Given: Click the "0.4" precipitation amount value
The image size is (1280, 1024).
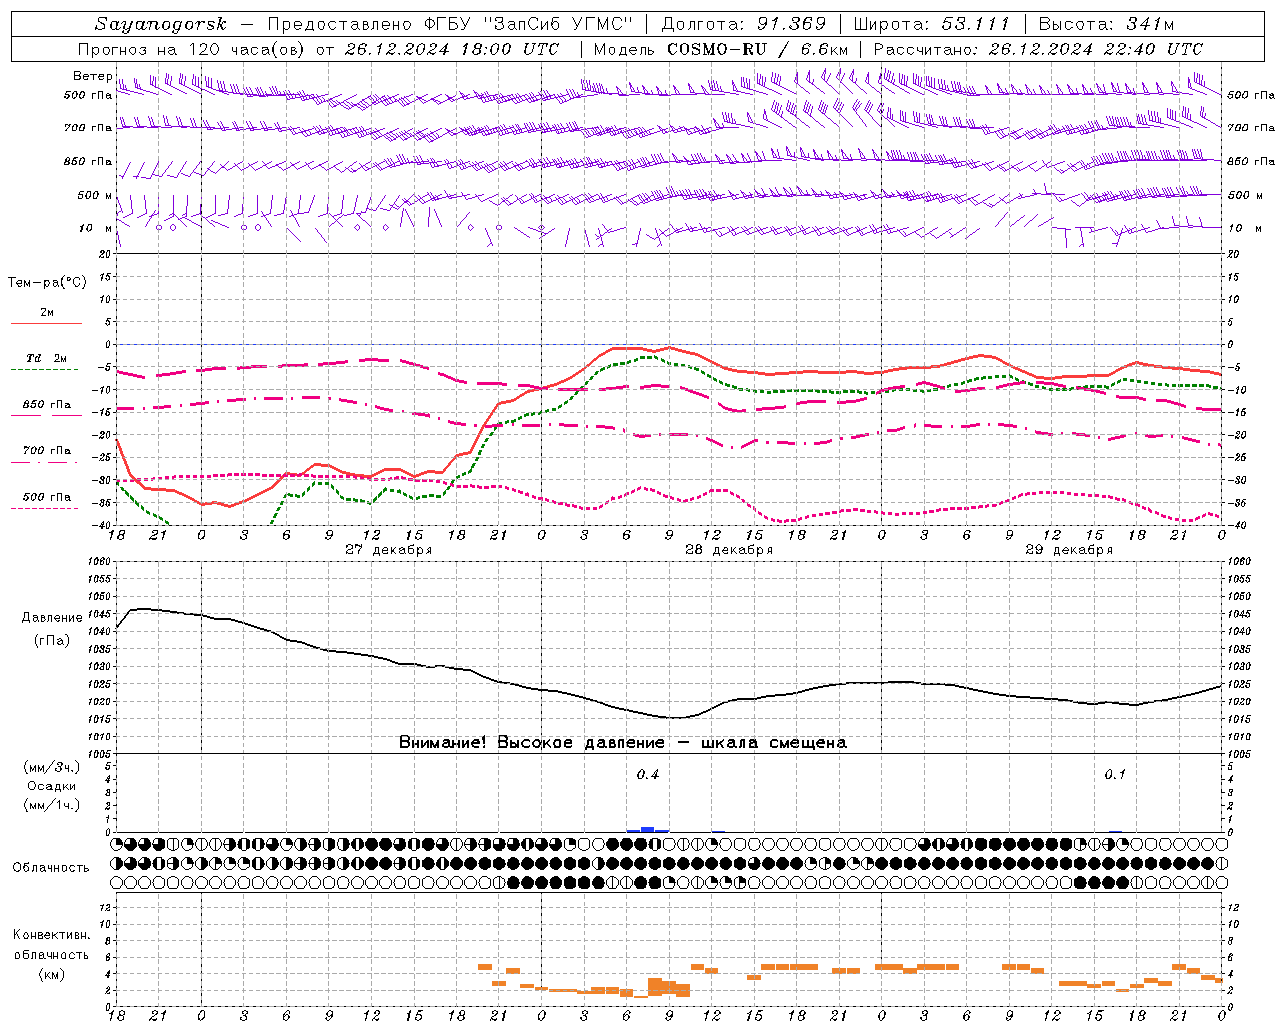Looking at the screenshot, I should pyautogui.click(x=648, y=775).
